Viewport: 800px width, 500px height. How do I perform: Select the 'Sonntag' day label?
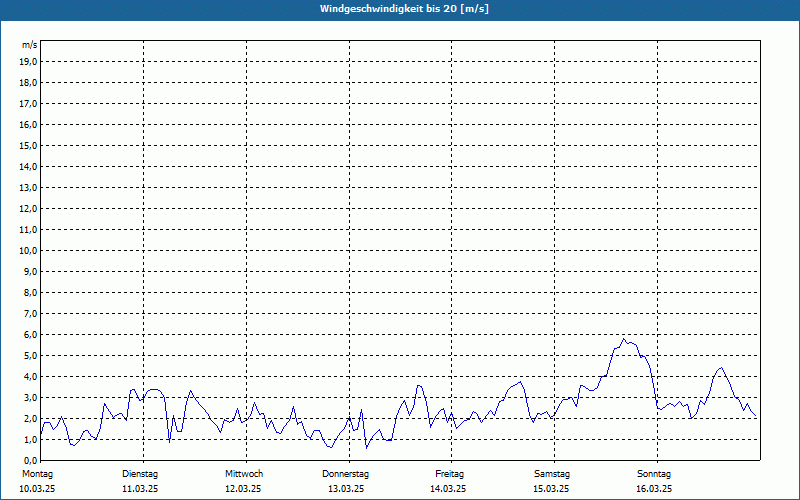(654, 473)
